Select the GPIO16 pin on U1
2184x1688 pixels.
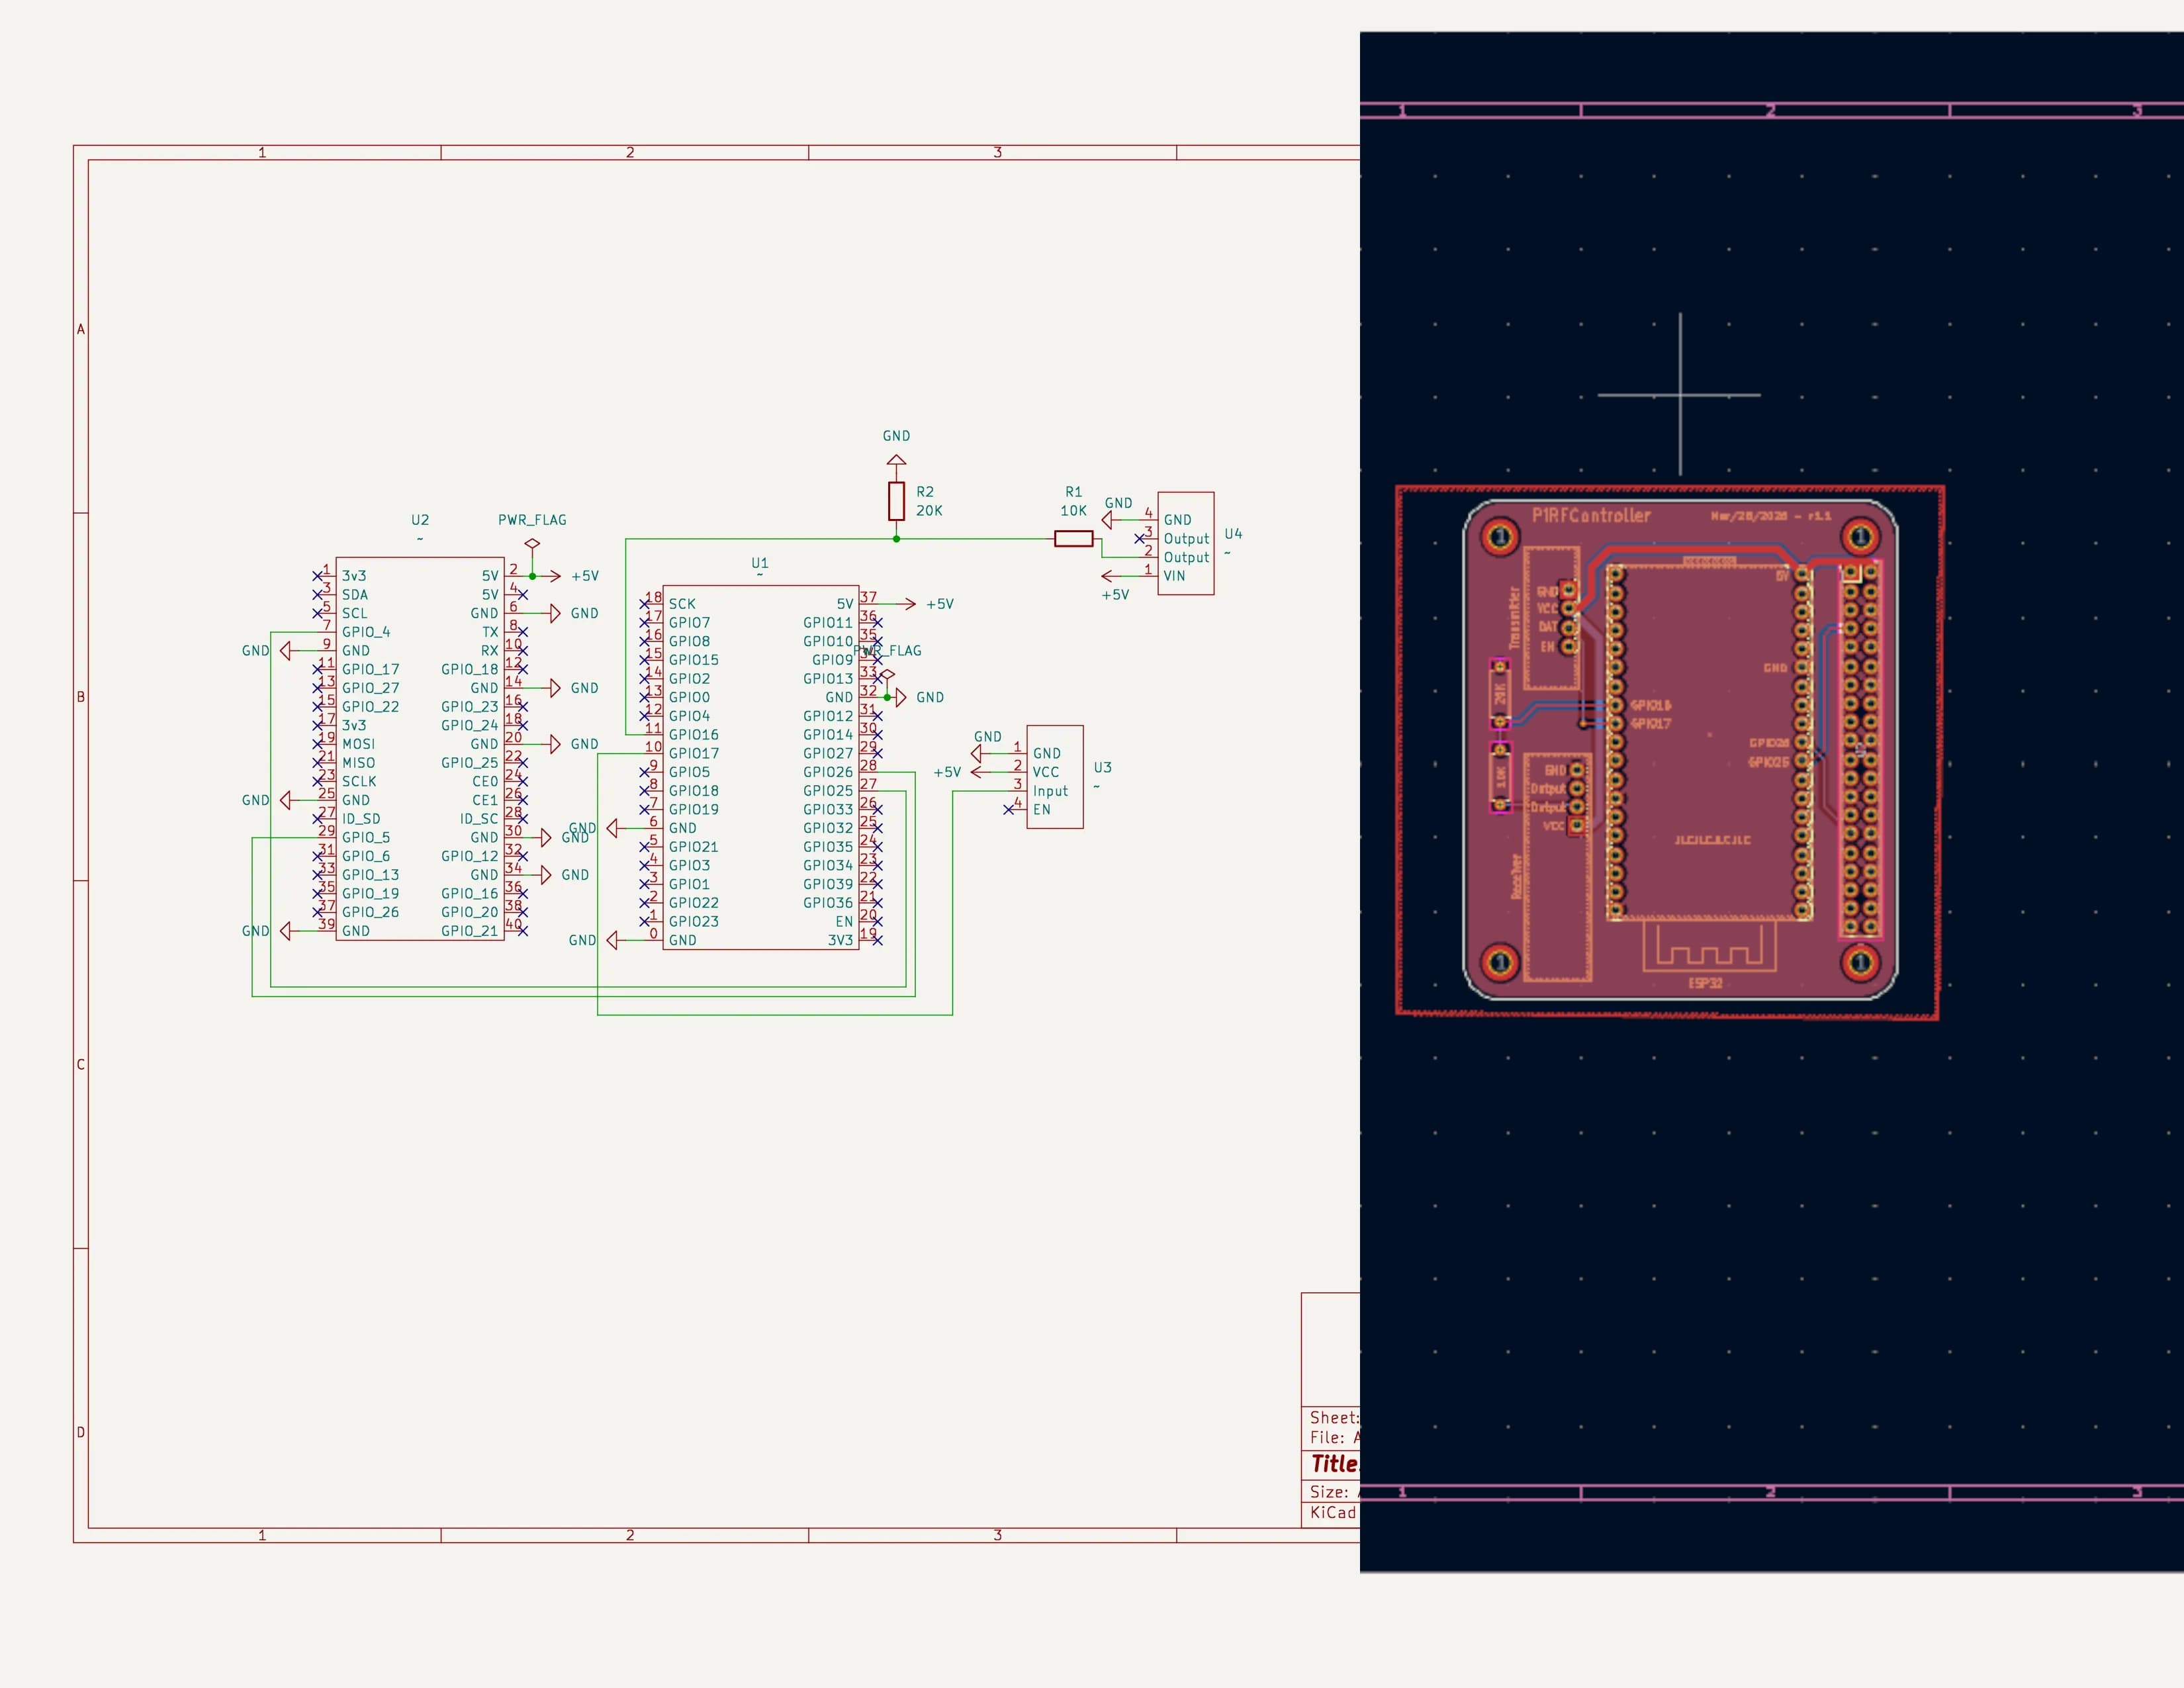[693, 734]
